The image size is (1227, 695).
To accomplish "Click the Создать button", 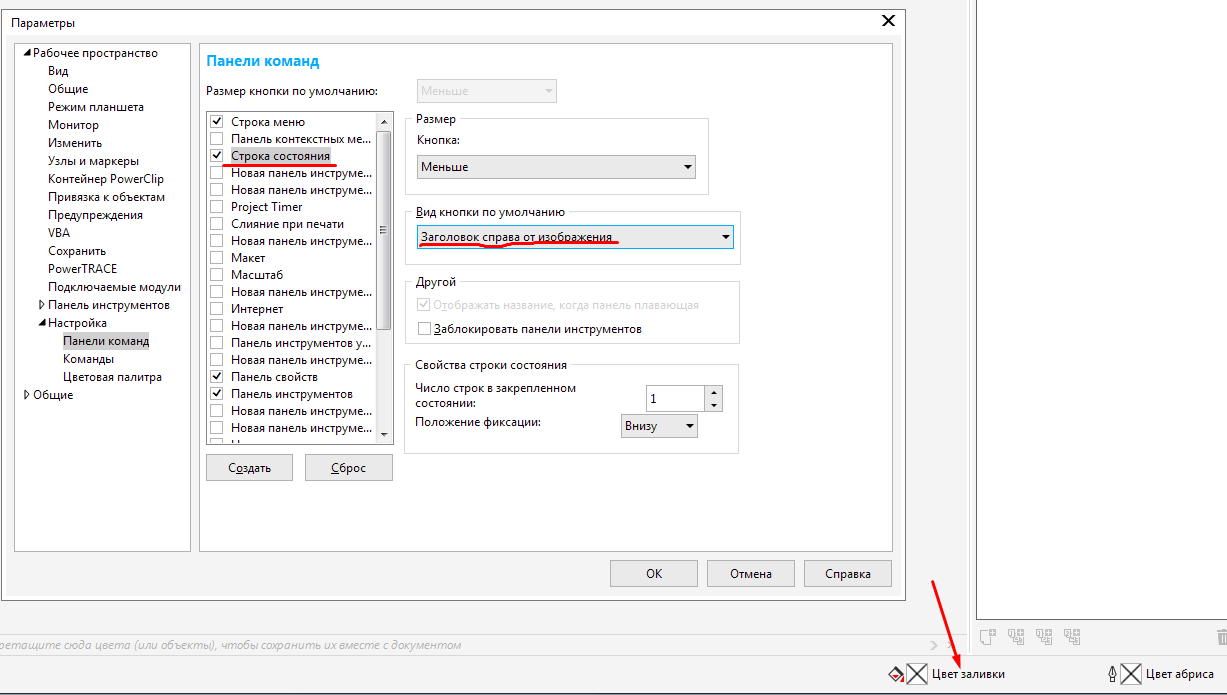I will pos(250,468).
